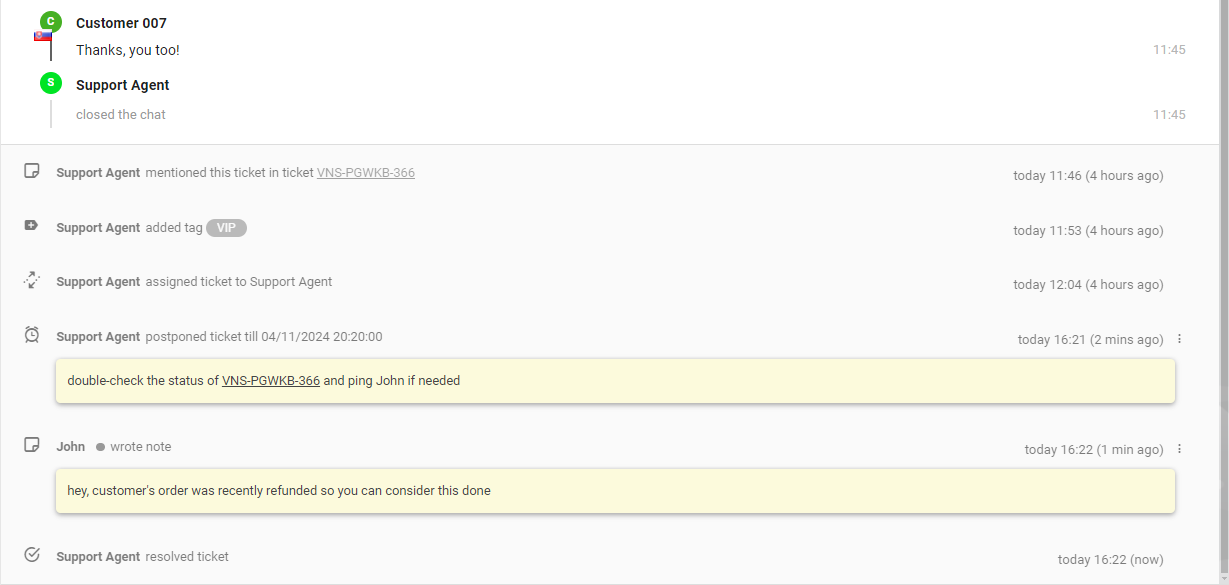
Task: Click the "closed the chat" status text
Action: 121,115
